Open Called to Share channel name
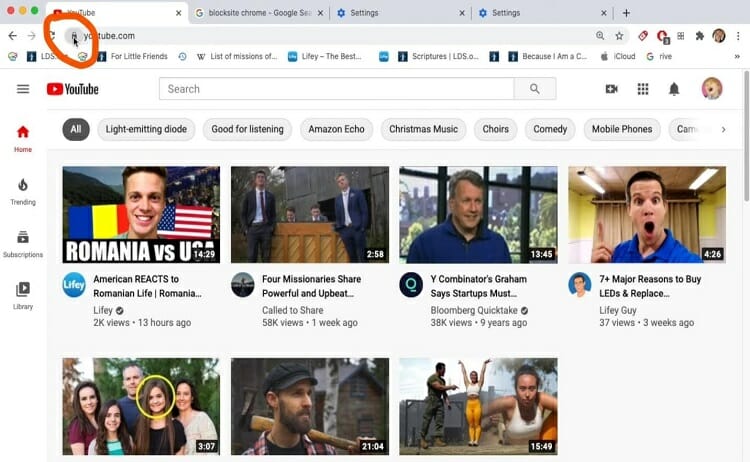Viewport: 750px width, 462px height. (293, 310)
